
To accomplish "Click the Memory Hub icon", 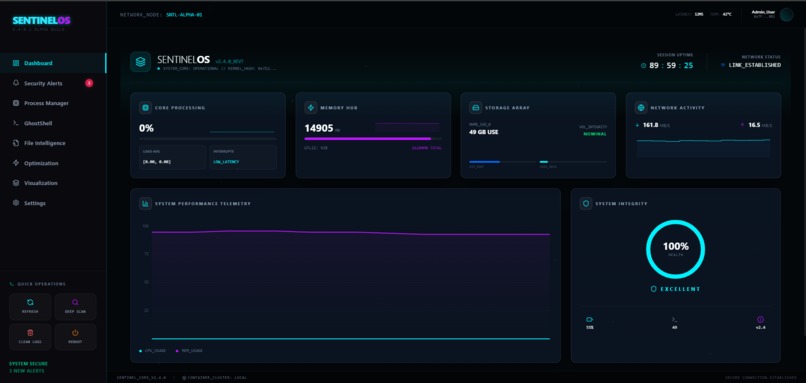I will coord(310,108).
